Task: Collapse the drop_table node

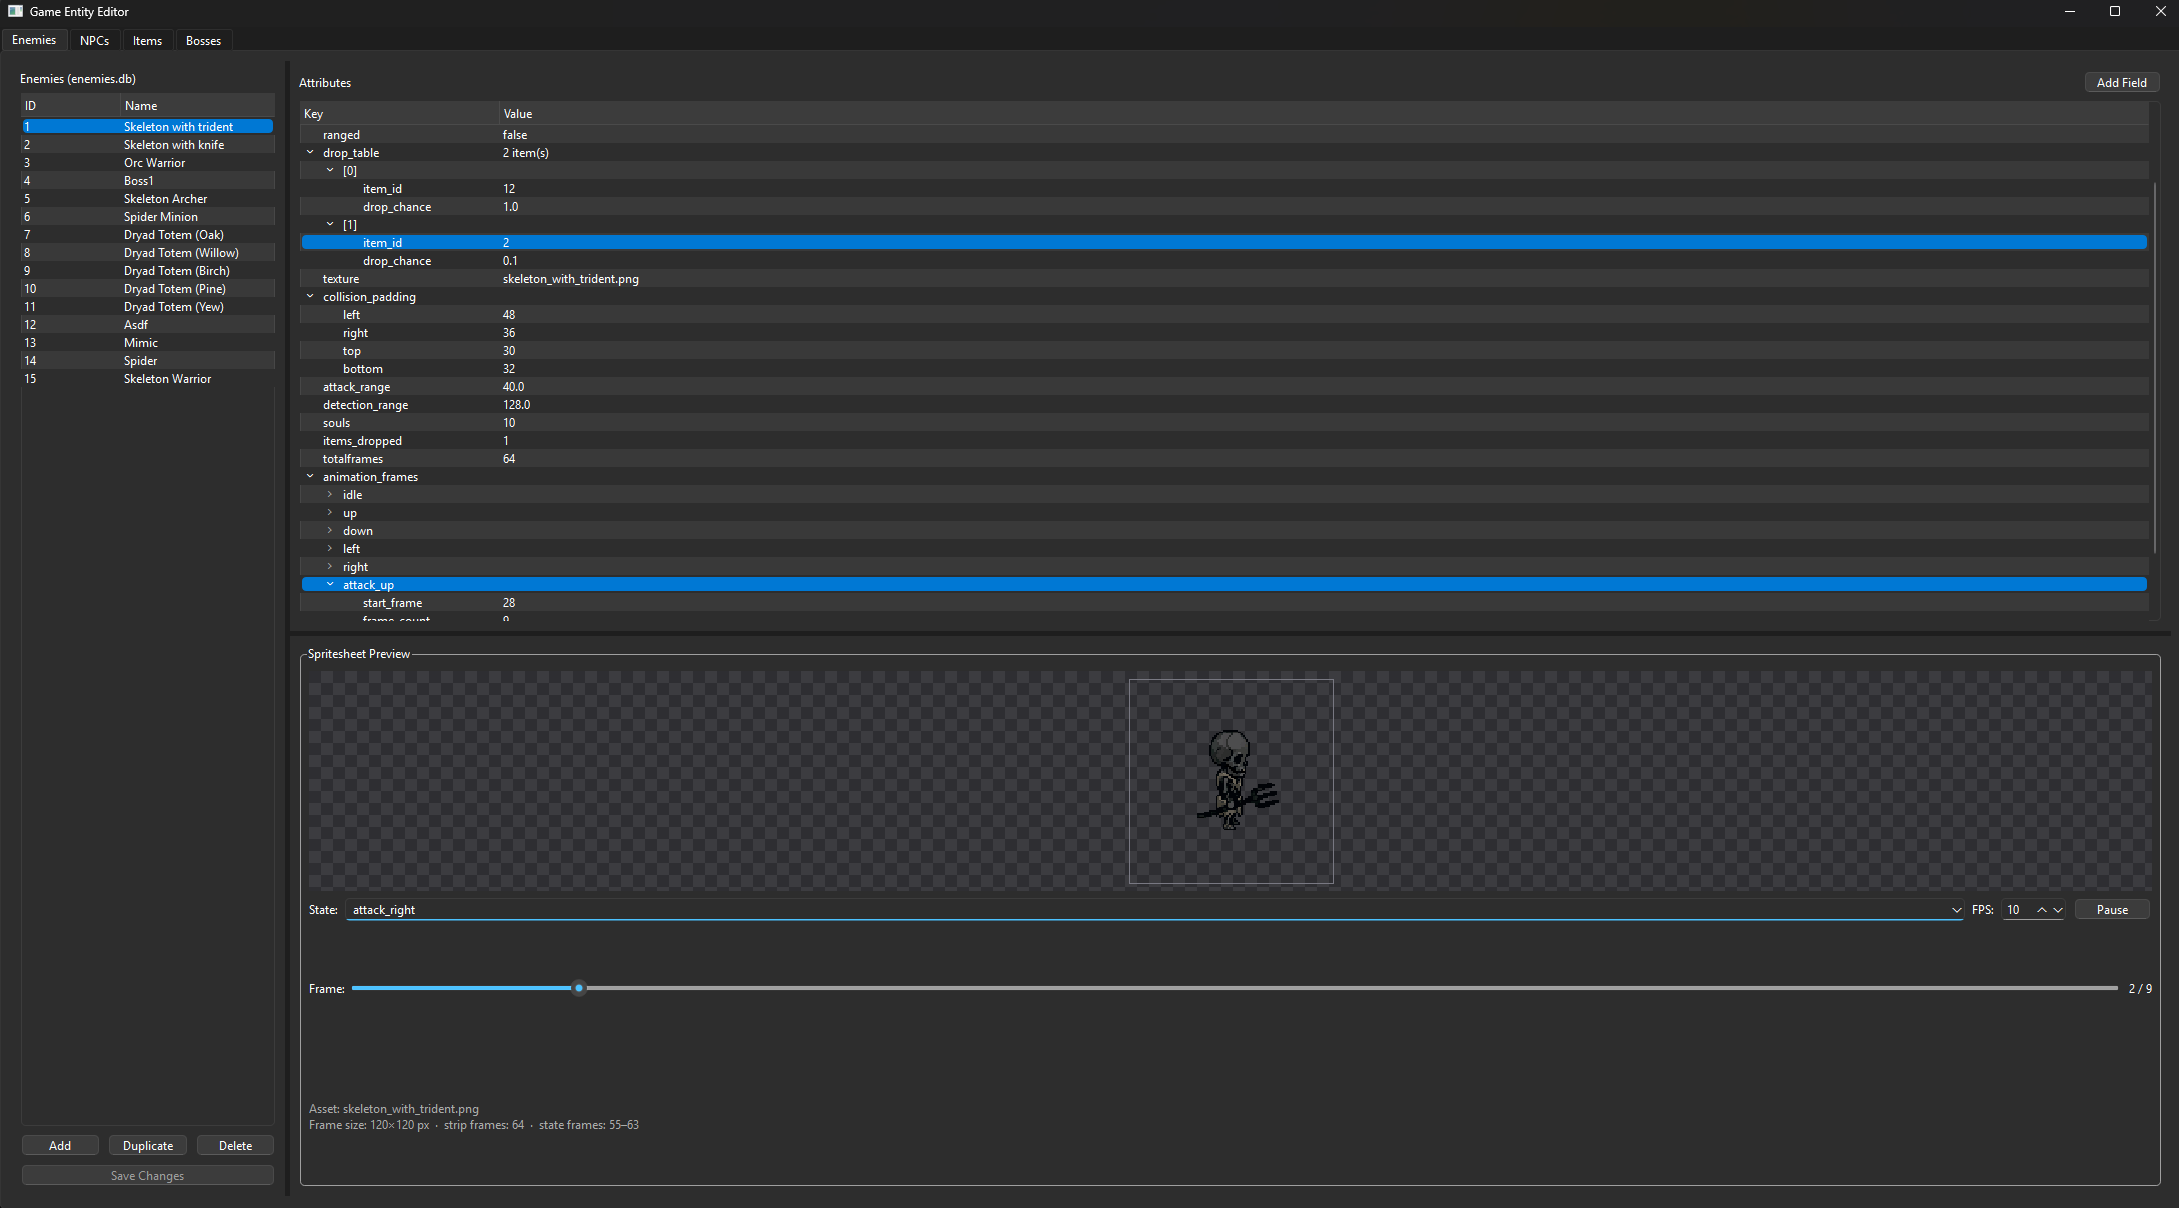Action: (310, 153)
